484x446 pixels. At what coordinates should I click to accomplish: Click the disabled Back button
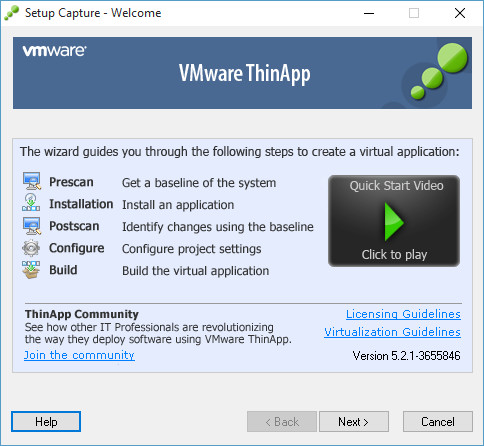coord(282,422)
